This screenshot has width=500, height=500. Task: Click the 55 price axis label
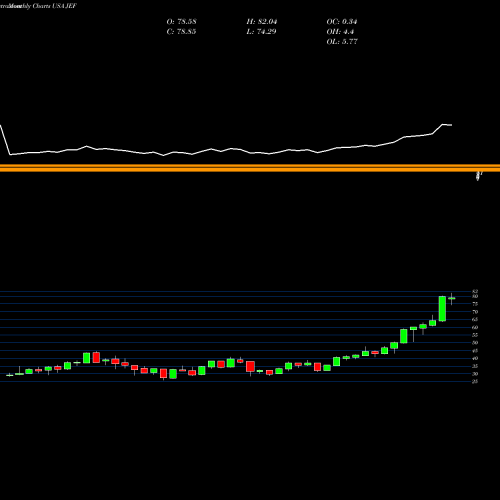pyautogui.click(x=475, y=335)
